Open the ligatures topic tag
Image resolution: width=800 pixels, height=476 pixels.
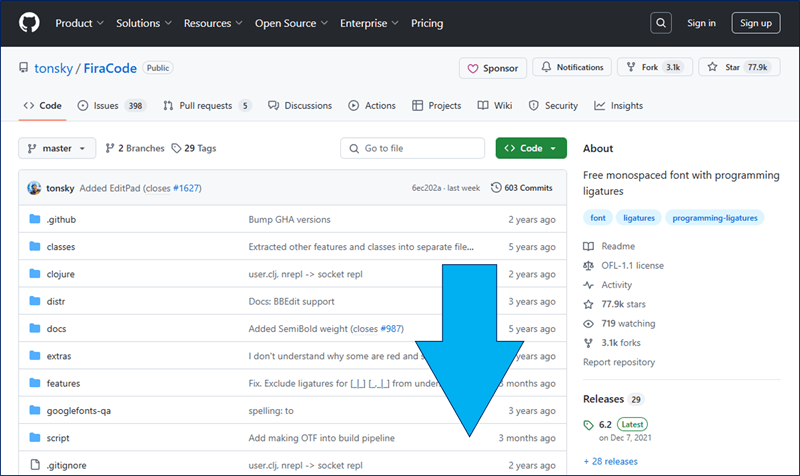click(x=639, y=218)
